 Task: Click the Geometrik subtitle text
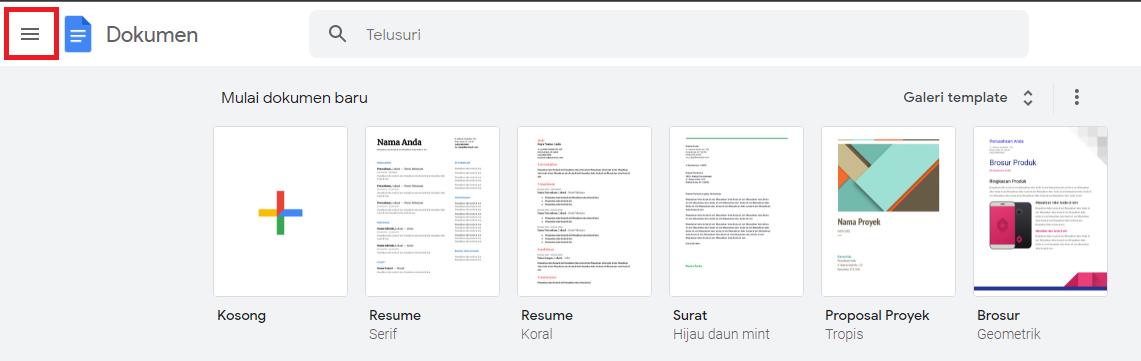(1009, 335)
